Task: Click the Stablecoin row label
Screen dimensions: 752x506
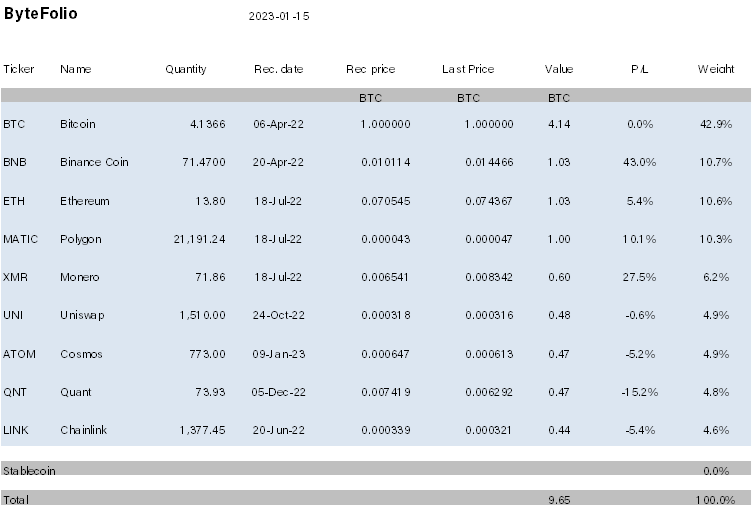Action: 29,471
